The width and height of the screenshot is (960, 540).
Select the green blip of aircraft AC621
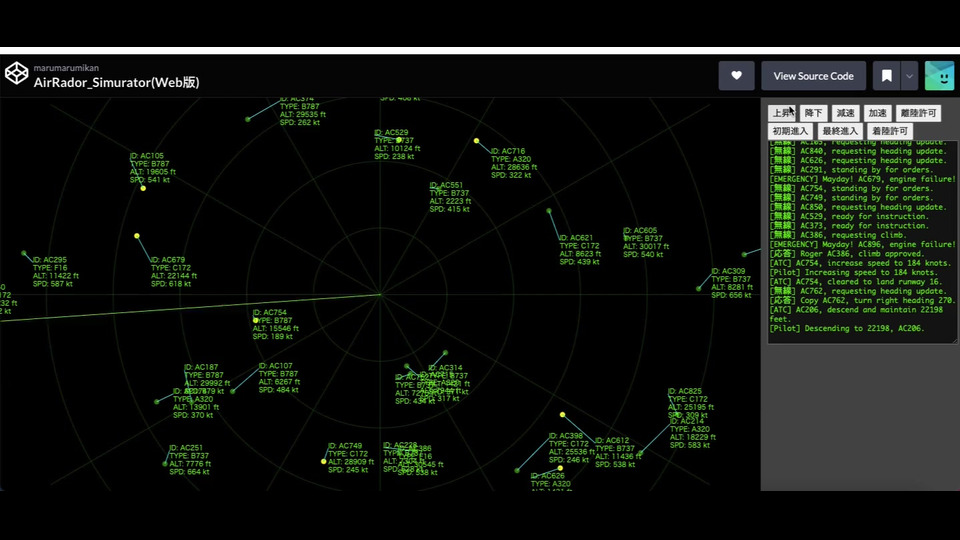pos(549,211)
